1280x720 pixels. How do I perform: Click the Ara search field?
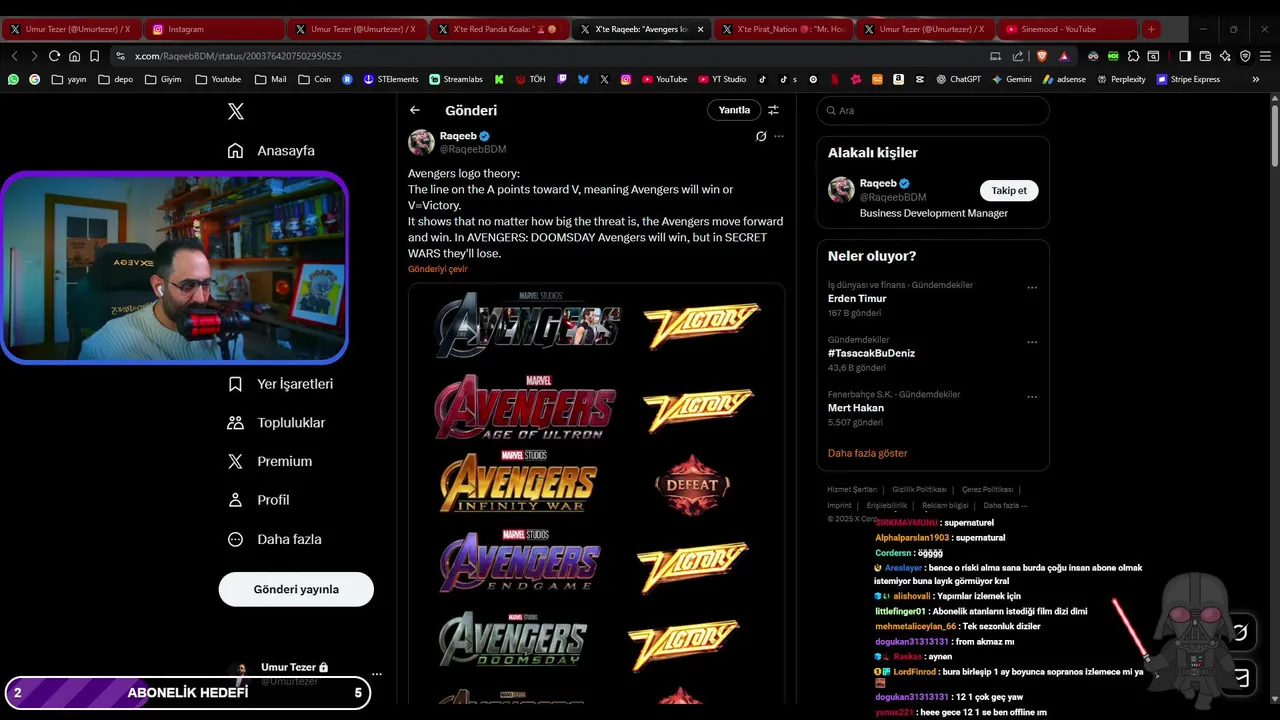click(933, 110)
